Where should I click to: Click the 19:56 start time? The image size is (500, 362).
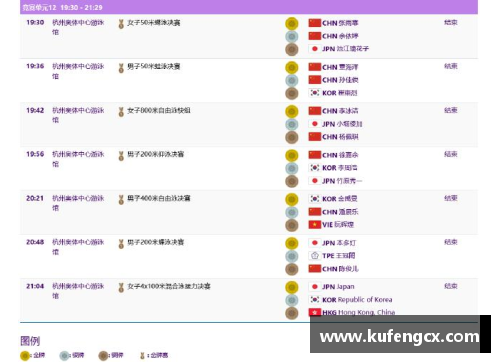[x=35, y=154]
